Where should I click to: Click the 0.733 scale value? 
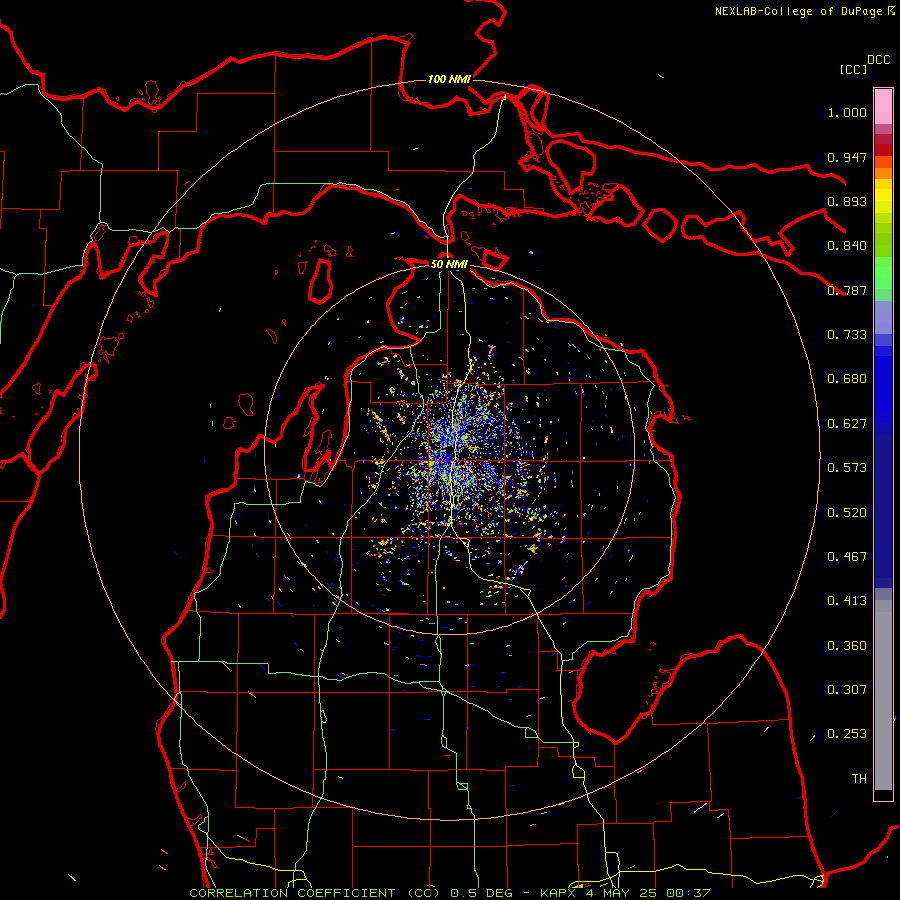tap(847, 335)
